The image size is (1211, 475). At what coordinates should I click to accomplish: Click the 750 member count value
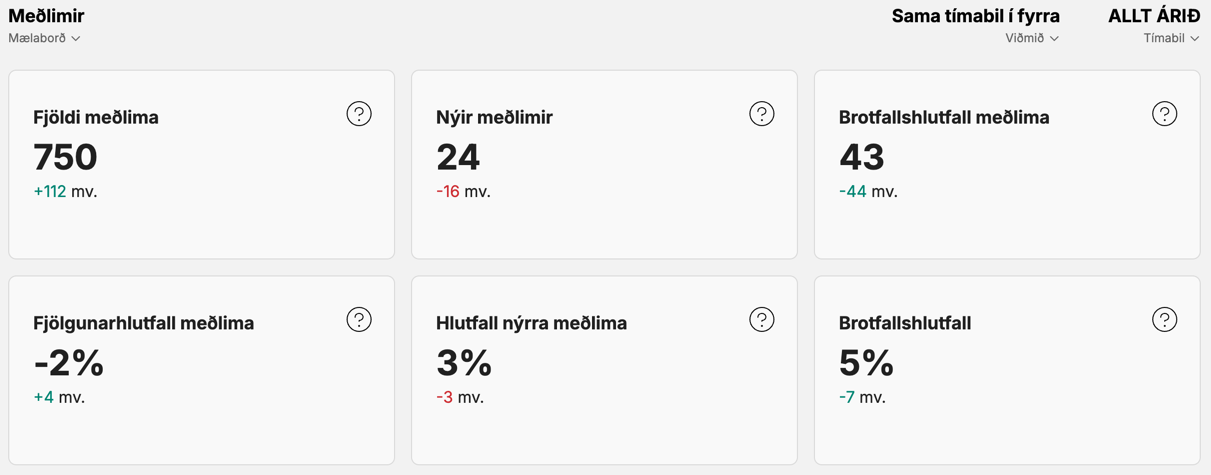coord(65,157)
